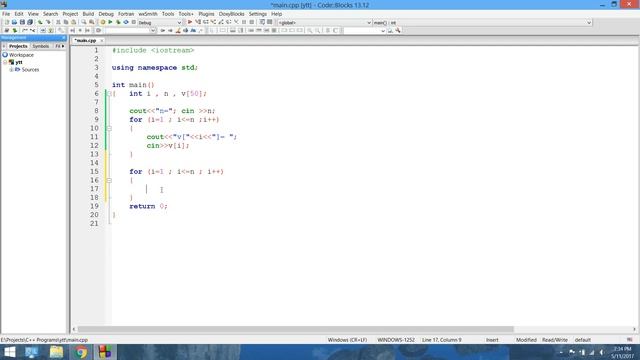
Task: Open the File menu
Action: tap(6, 14)
